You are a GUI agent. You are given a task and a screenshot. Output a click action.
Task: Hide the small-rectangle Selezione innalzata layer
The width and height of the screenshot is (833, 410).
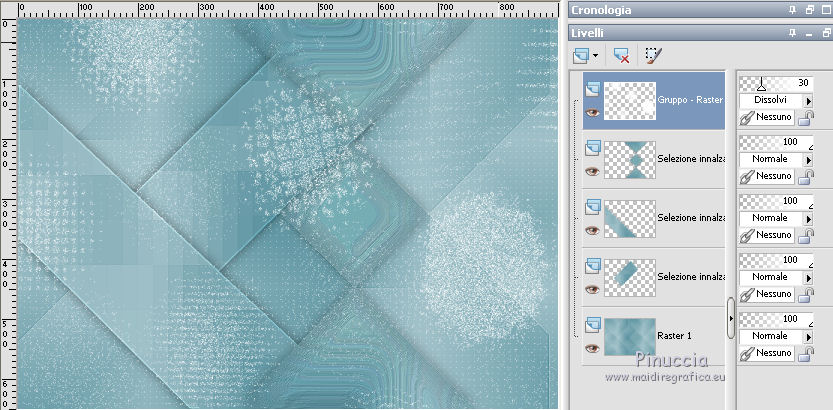coord(592,289)
